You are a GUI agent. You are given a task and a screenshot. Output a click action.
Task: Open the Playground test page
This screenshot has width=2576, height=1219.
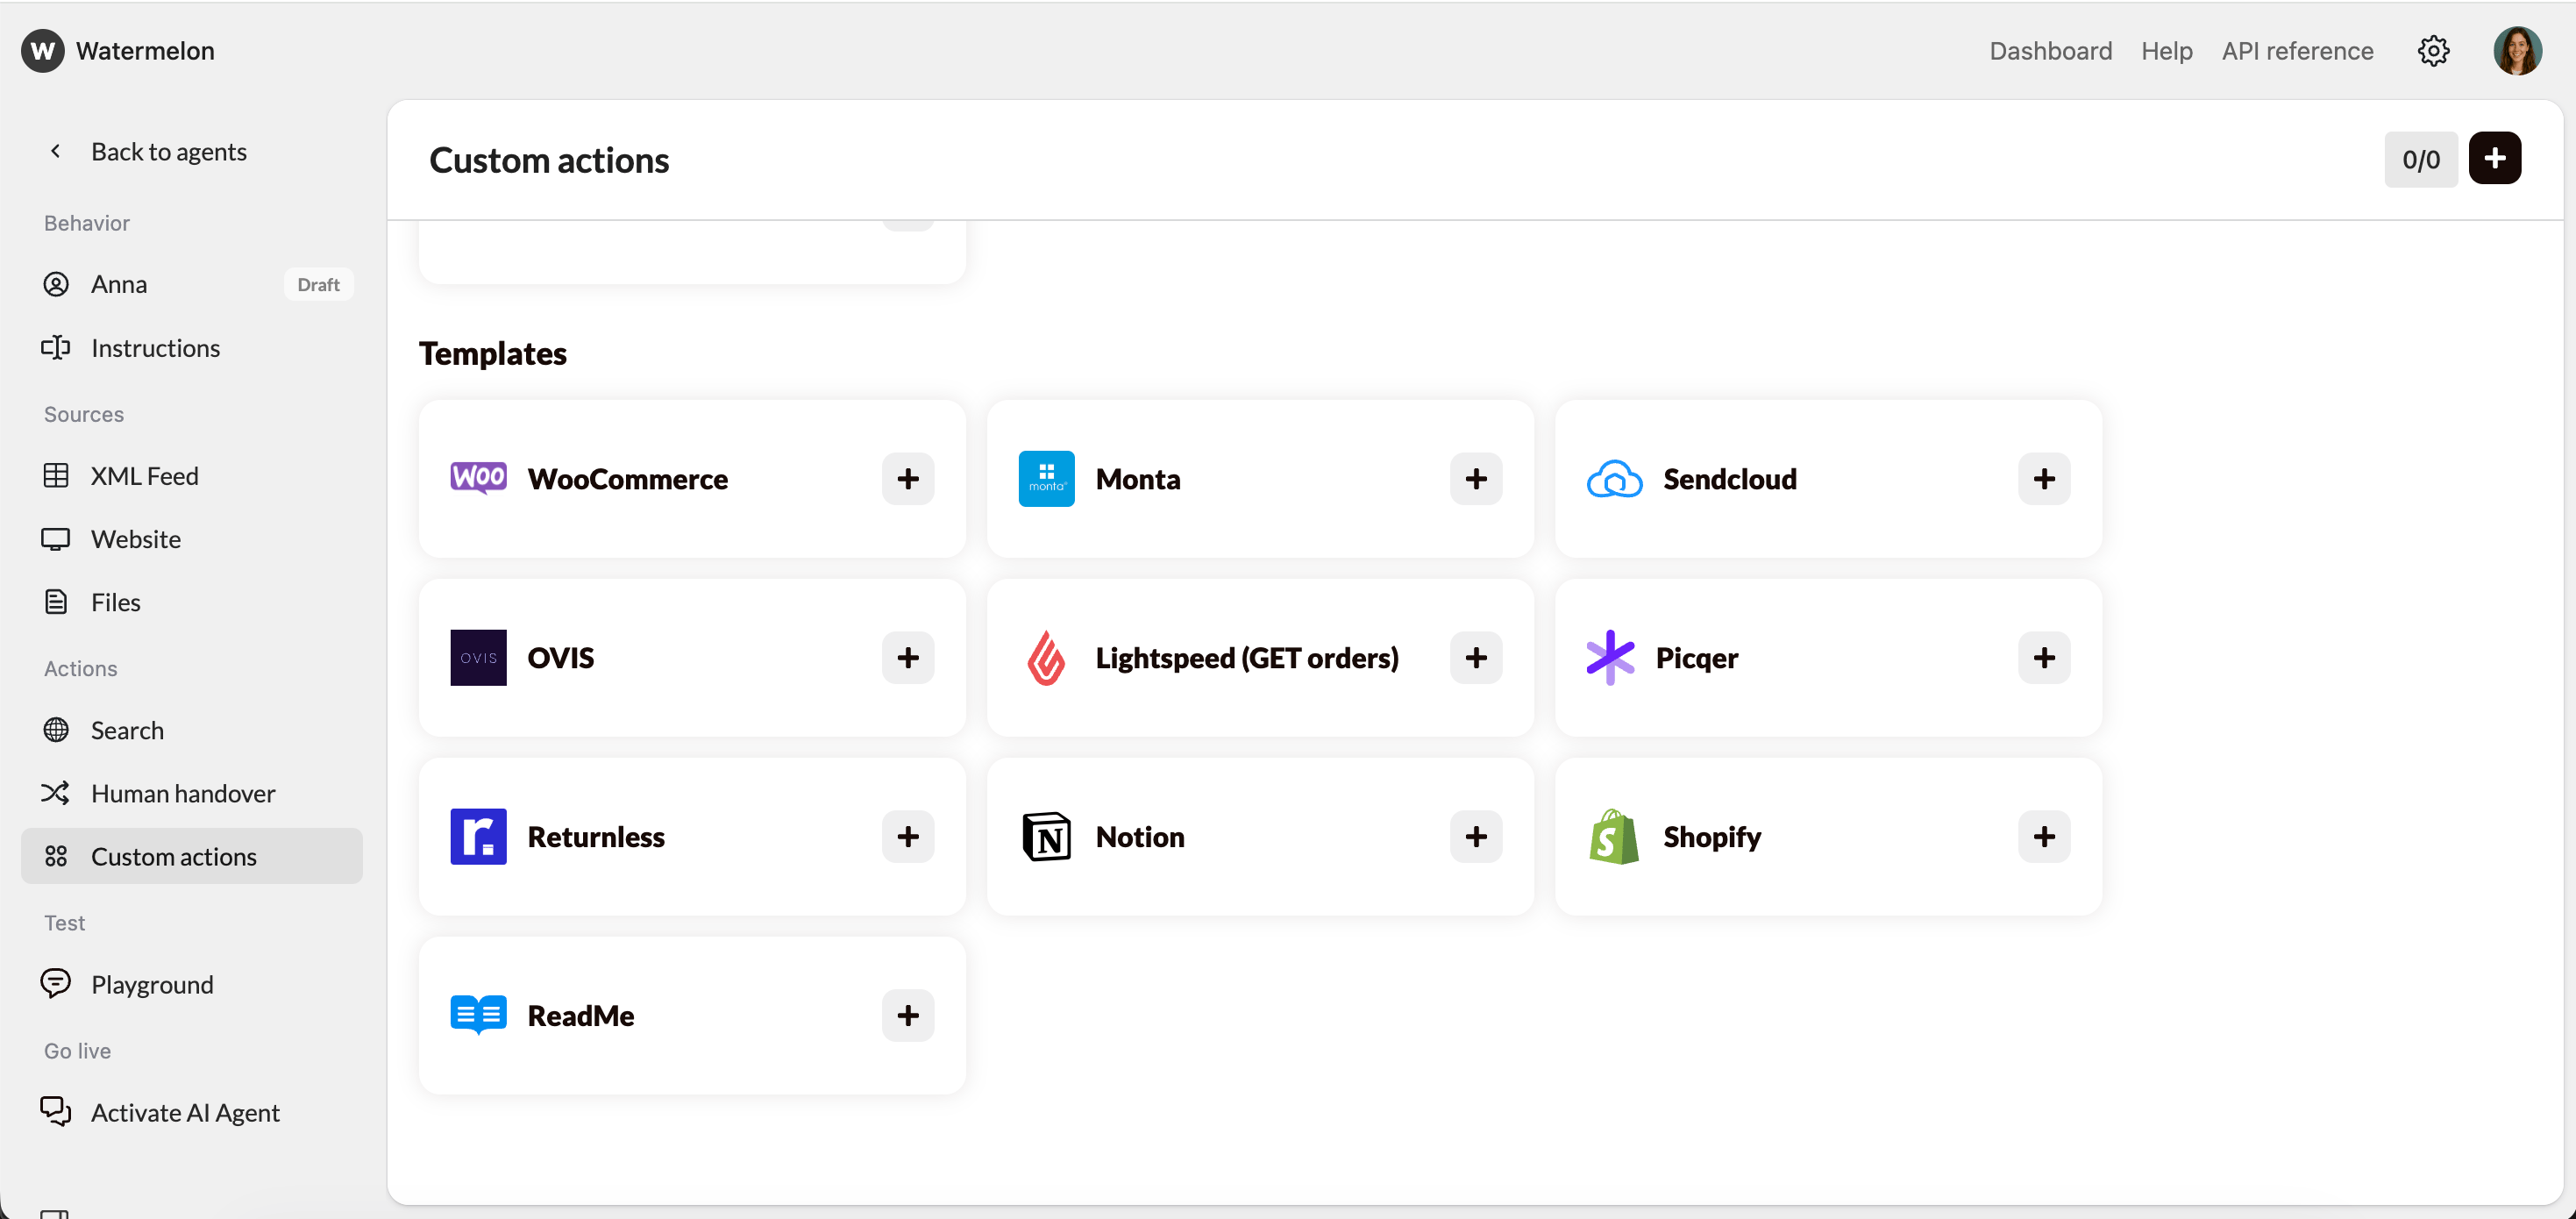192,985
